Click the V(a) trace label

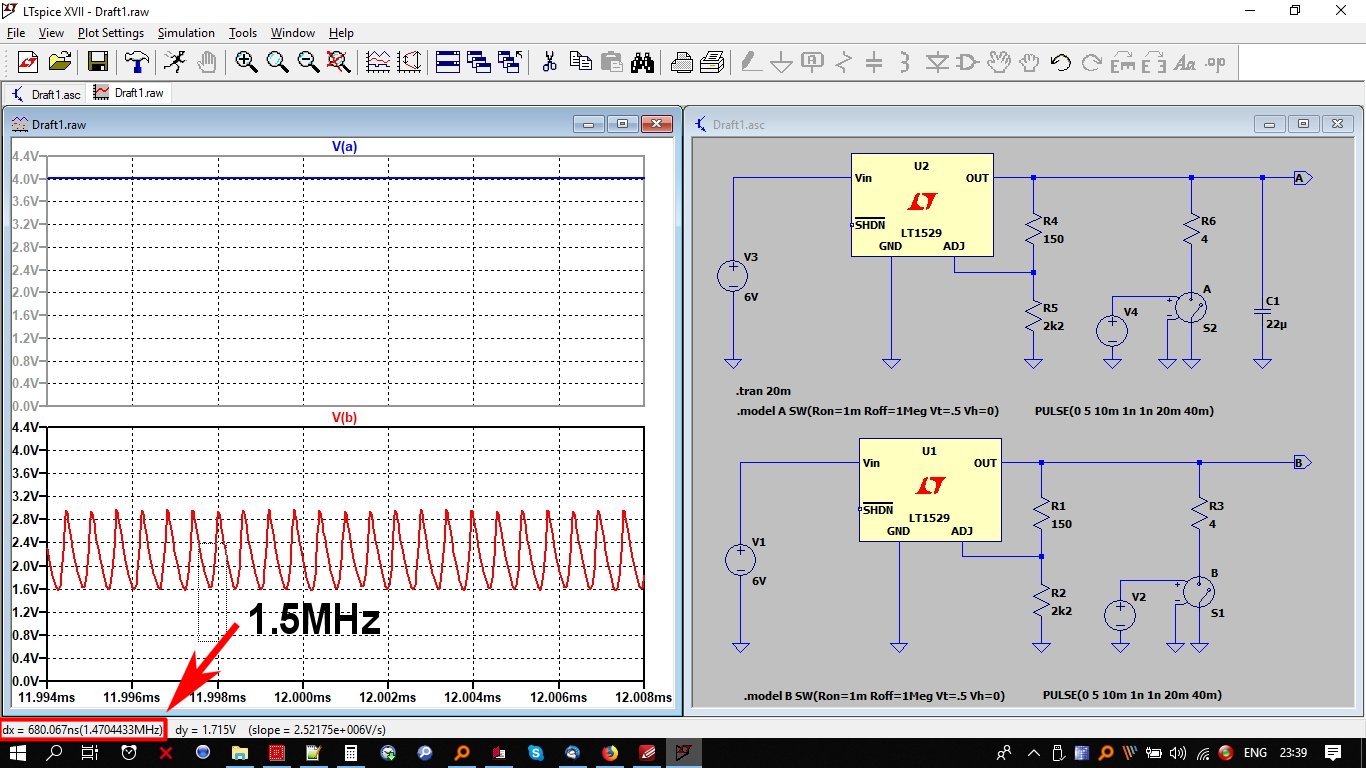tap(344, 147)
